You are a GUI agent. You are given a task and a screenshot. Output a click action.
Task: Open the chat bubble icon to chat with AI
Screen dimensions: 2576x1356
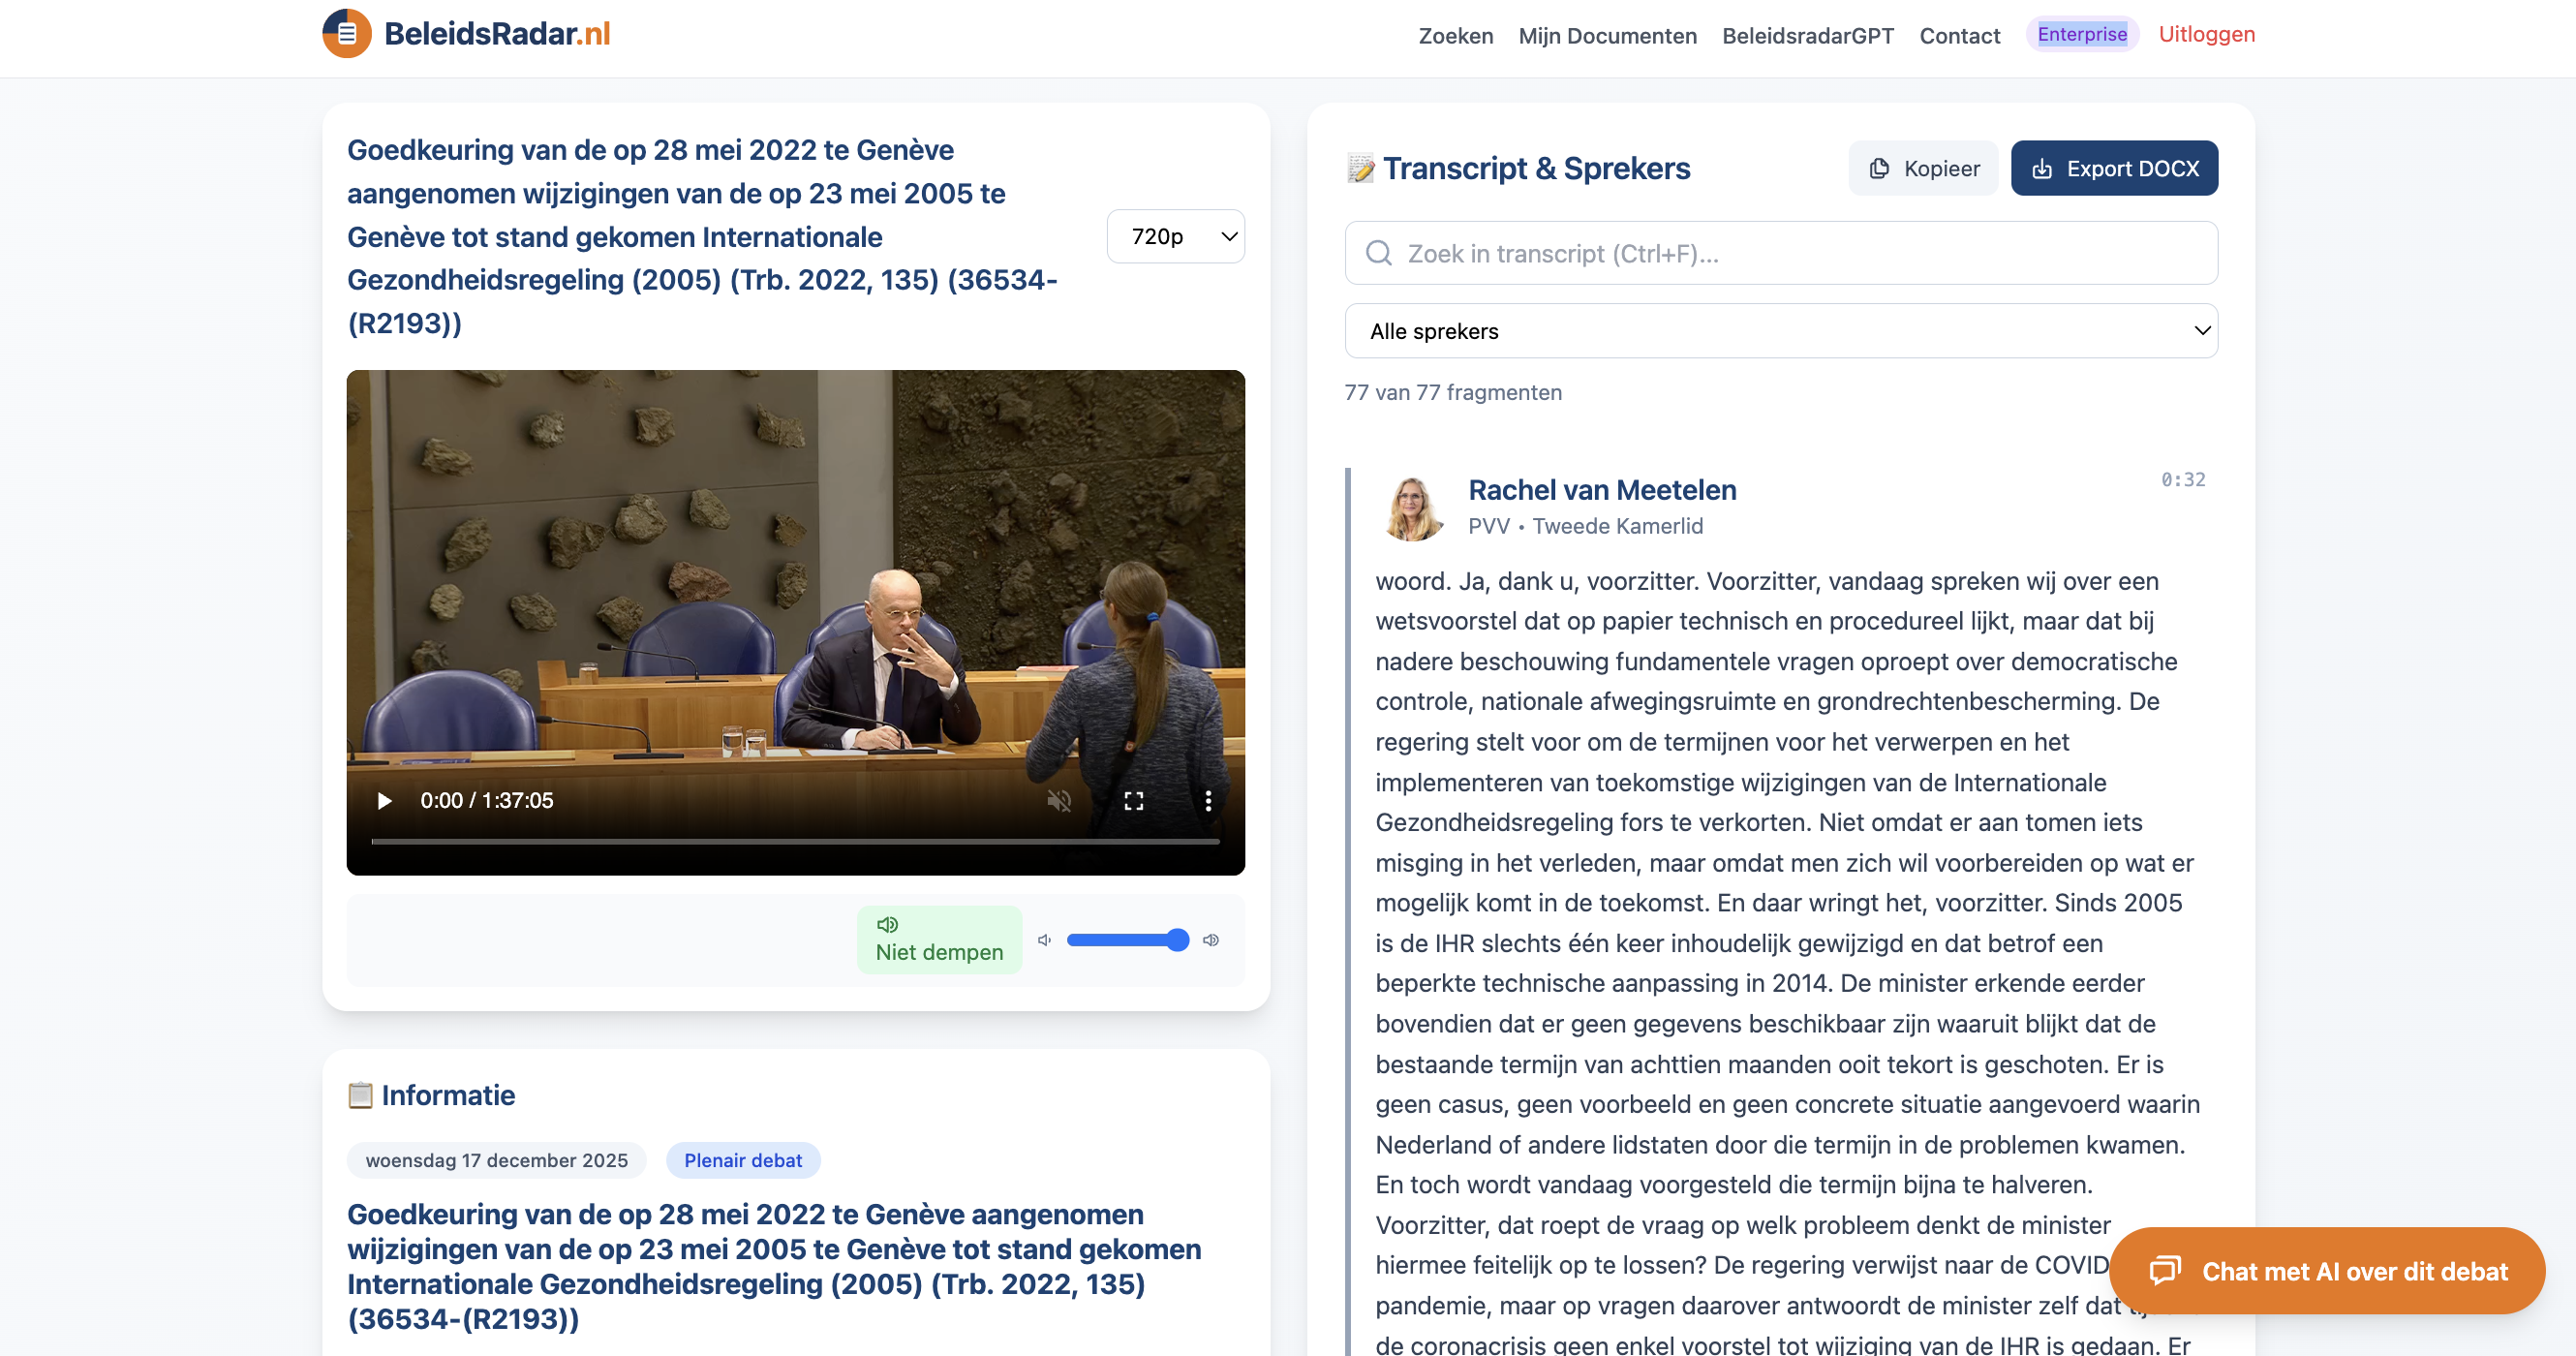[x=2168, y=1271]
